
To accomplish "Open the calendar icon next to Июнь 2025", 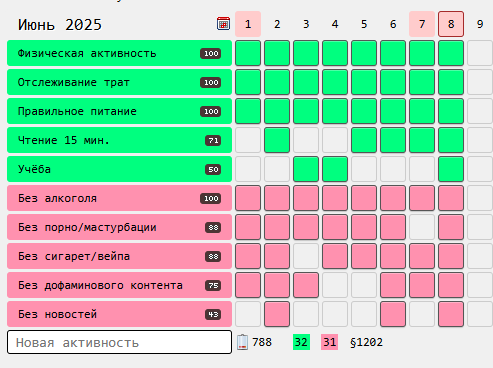I will 223,24.
